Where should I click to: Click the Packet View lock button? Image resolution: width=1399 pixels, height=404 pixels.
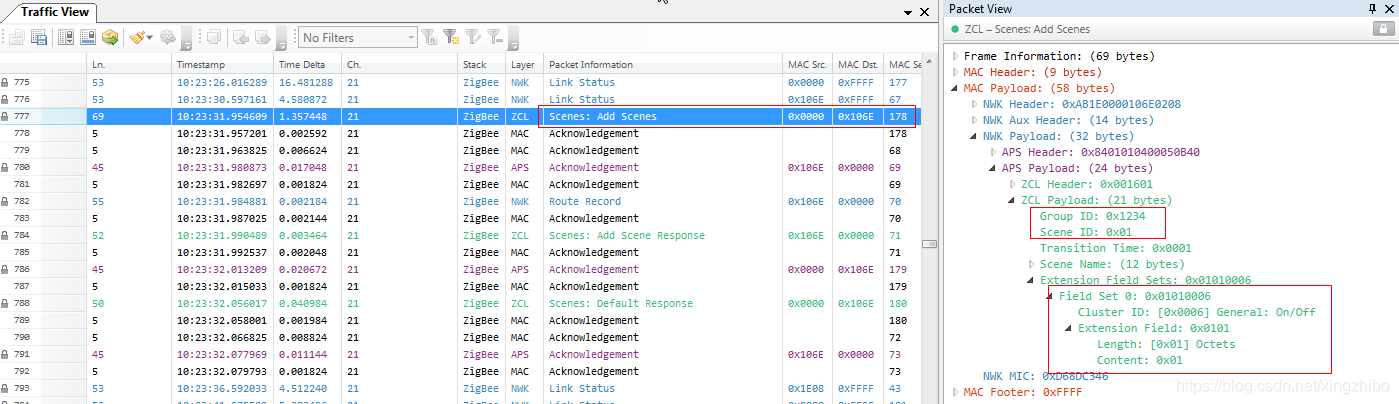[1382, 30]
